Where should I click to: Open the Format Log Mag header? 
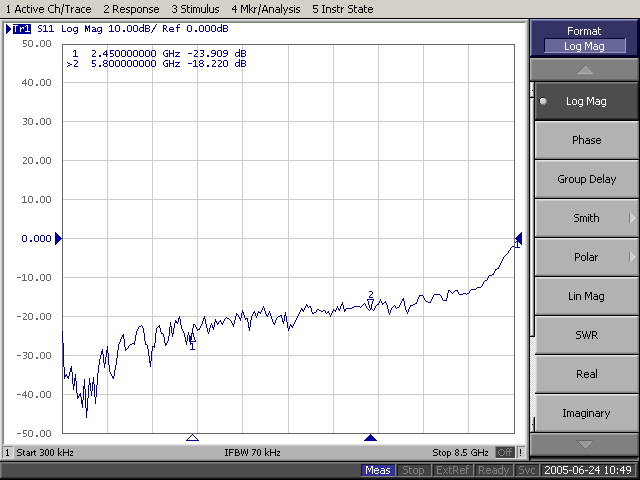(x=584, y=38)
